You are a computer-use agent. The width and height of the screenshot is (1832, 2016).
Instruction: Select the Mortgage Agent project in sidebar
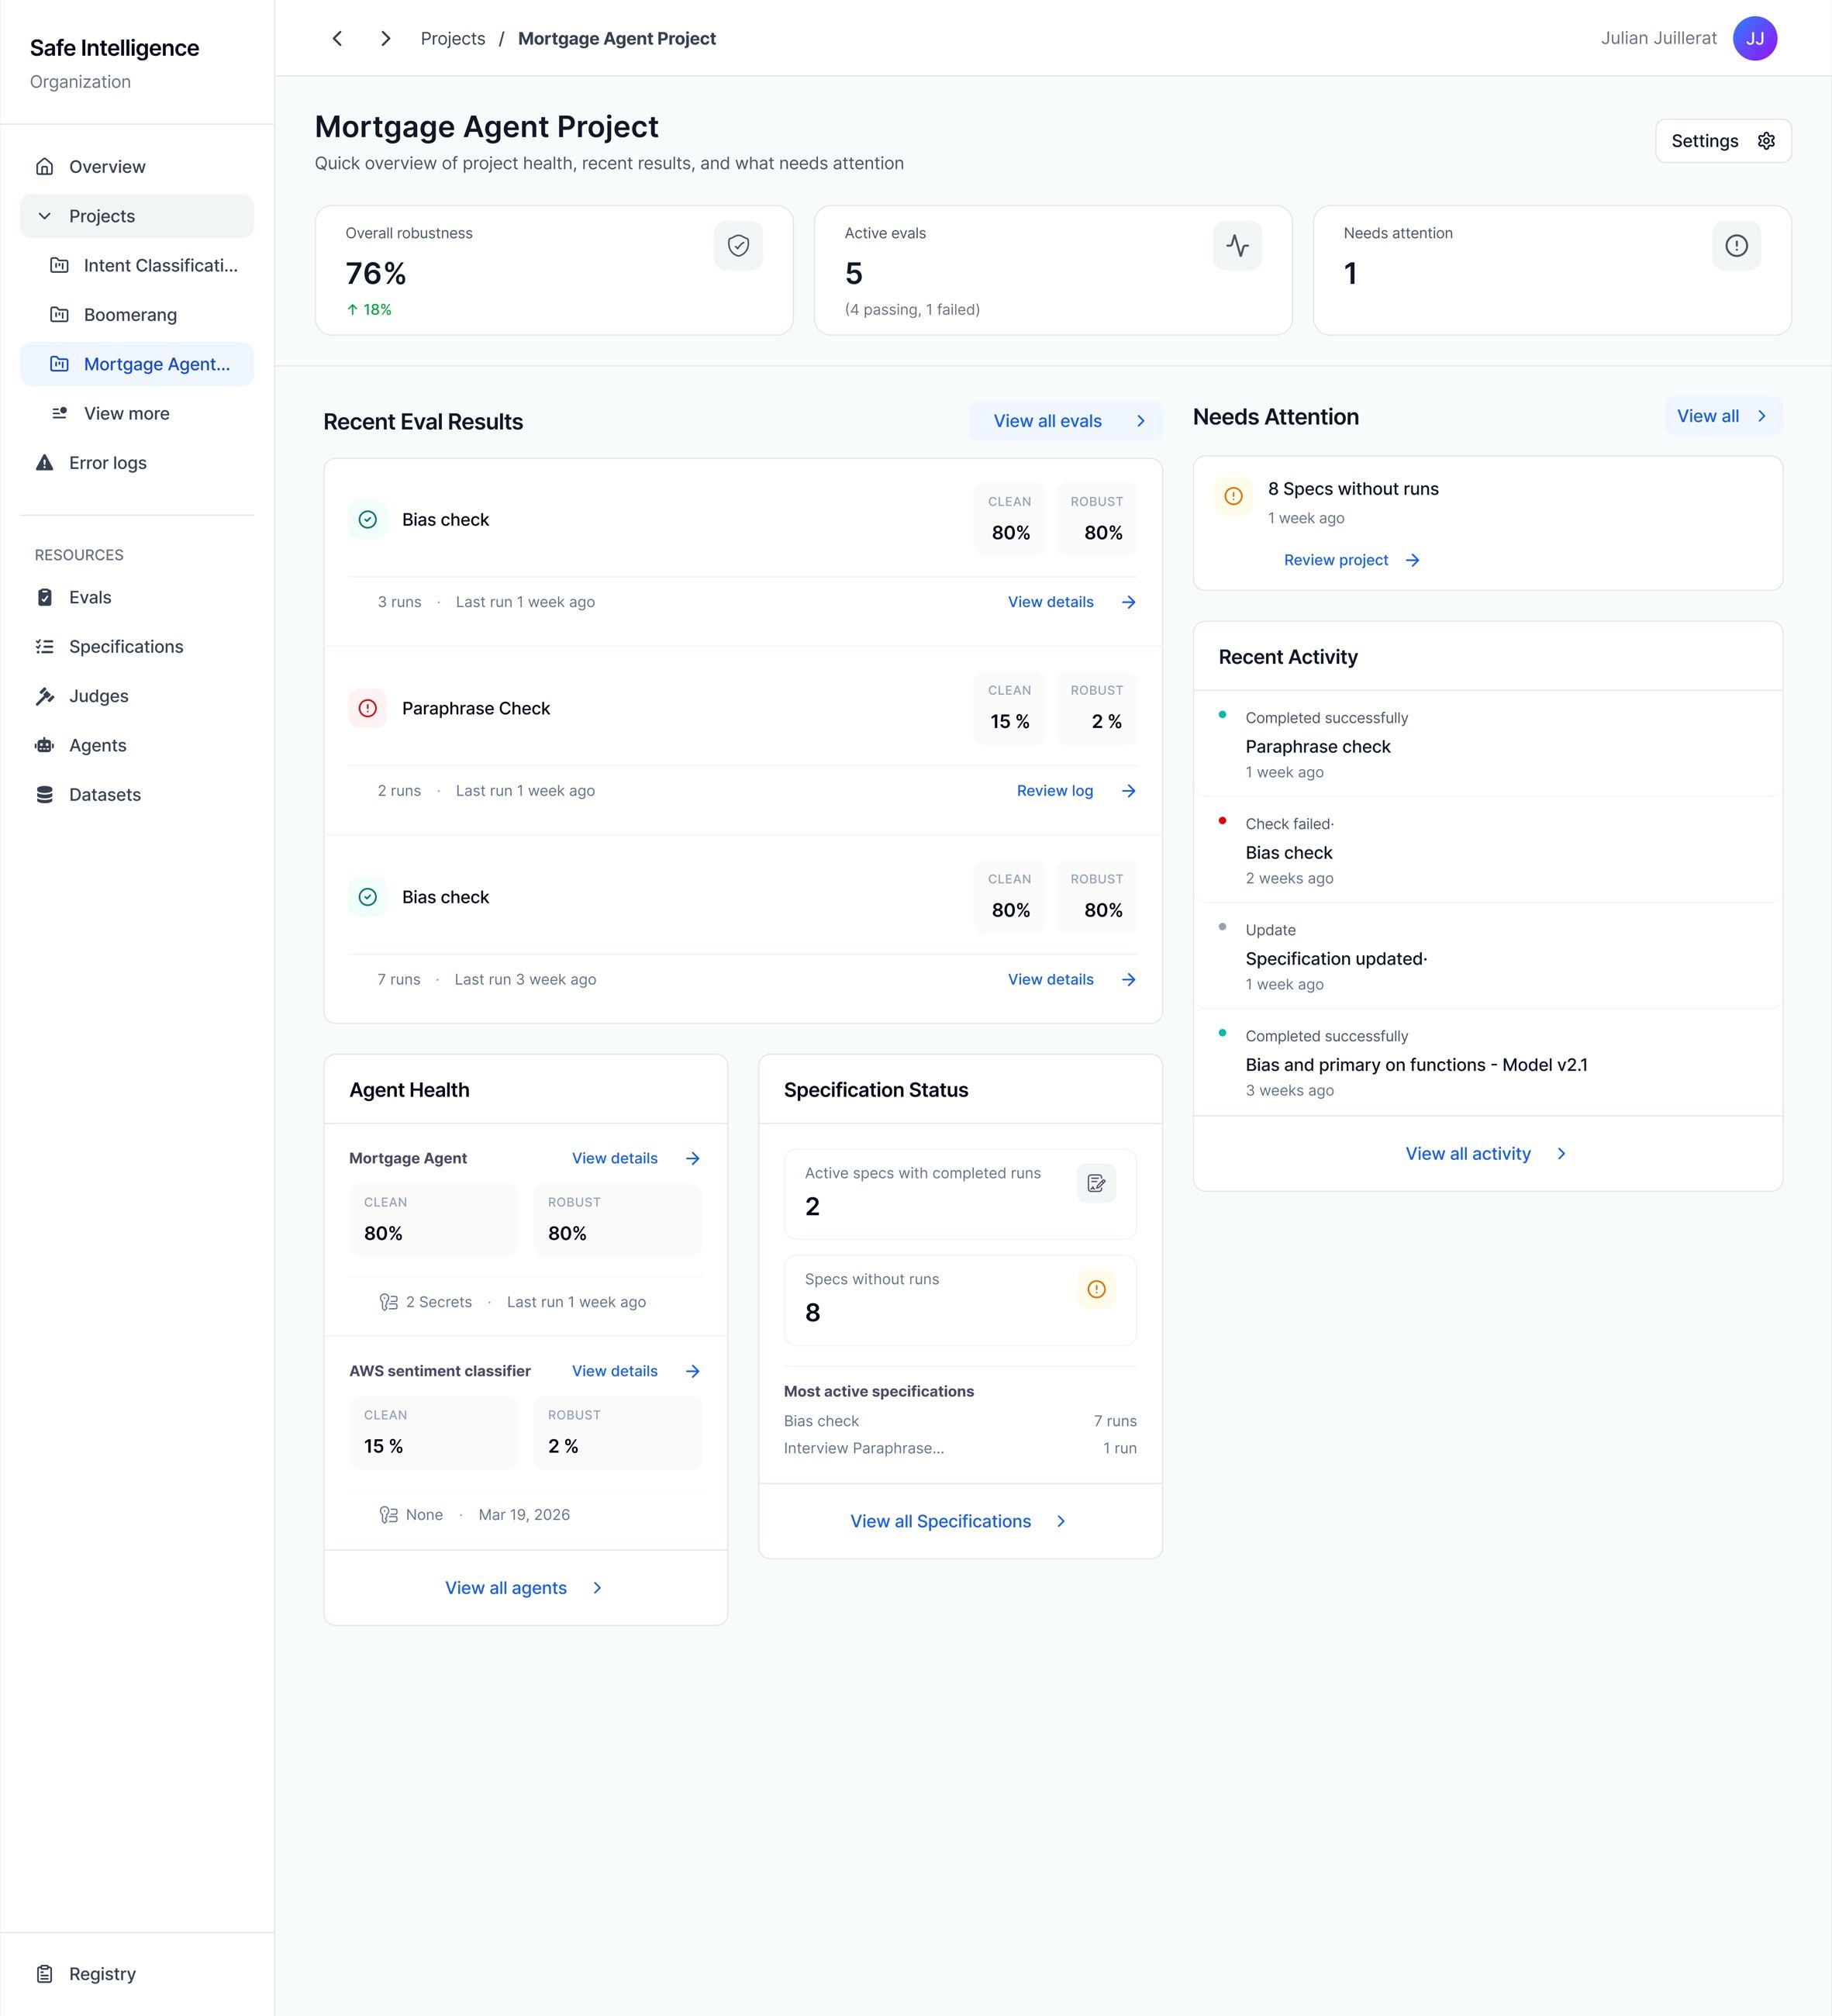(x=137, y=364)
